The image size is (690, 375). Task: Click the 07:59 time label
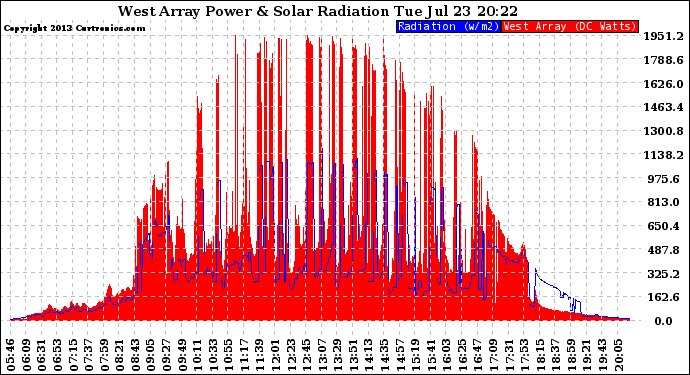(x=104, y=355)
